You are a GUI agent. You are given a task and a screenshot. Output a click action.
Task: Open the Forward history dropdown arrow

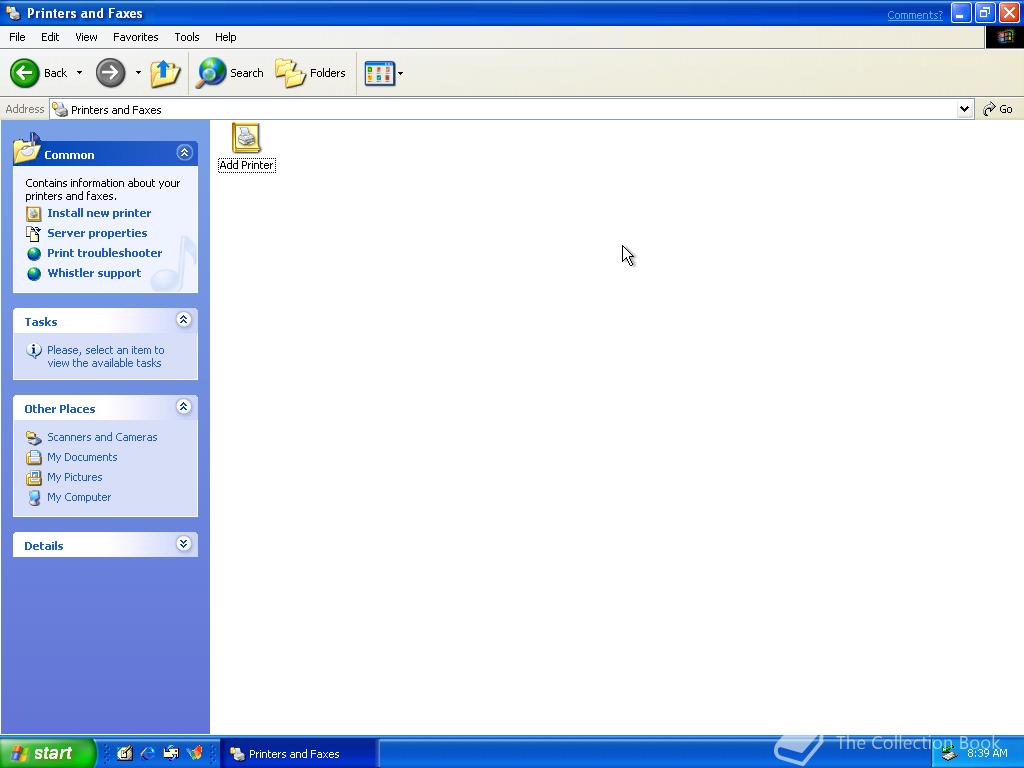pos(138,72)
